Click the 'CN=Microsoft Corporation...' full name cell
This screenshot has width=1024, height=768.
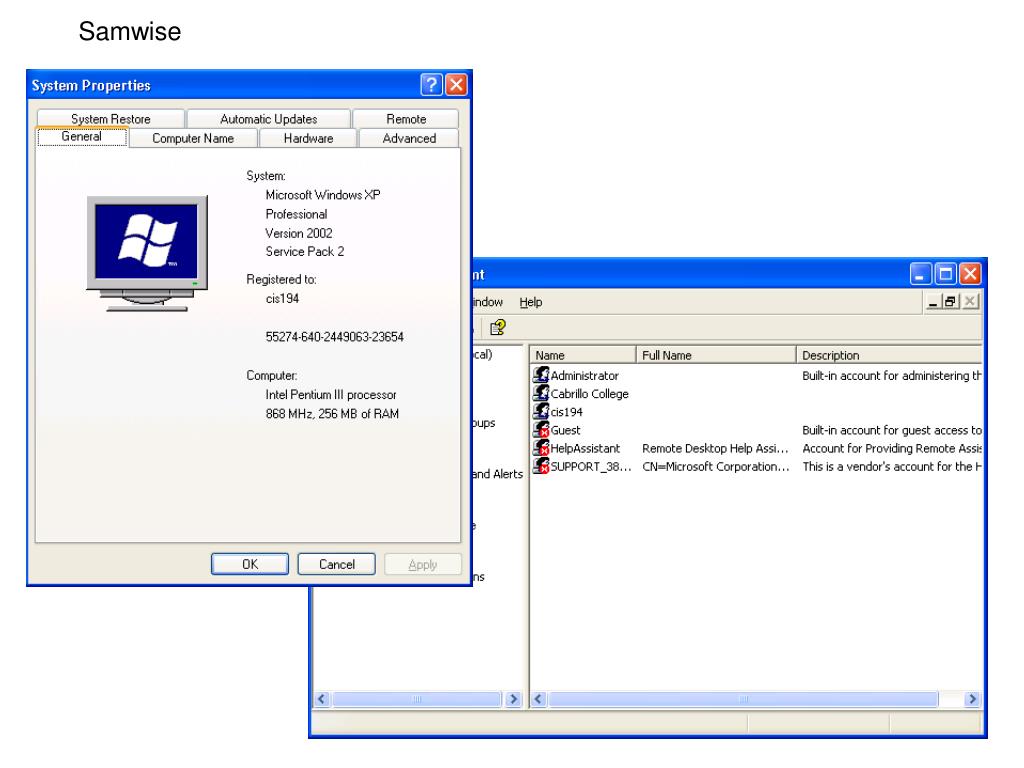(x=716, y=467)
